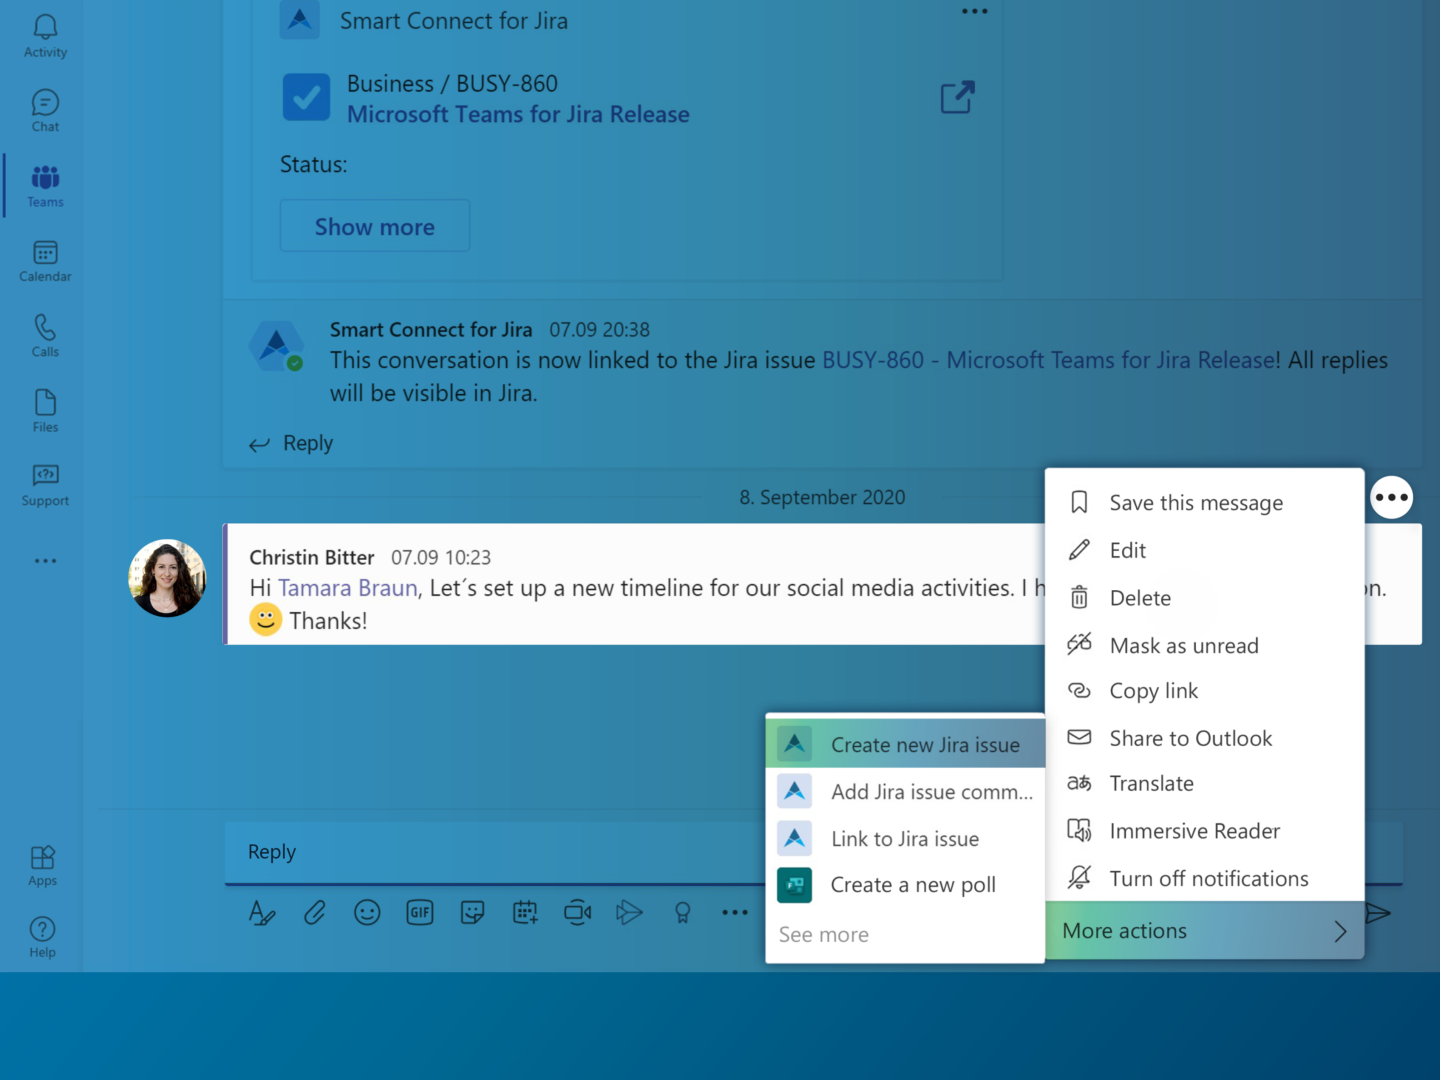Open the Chat section

(45, 111)
